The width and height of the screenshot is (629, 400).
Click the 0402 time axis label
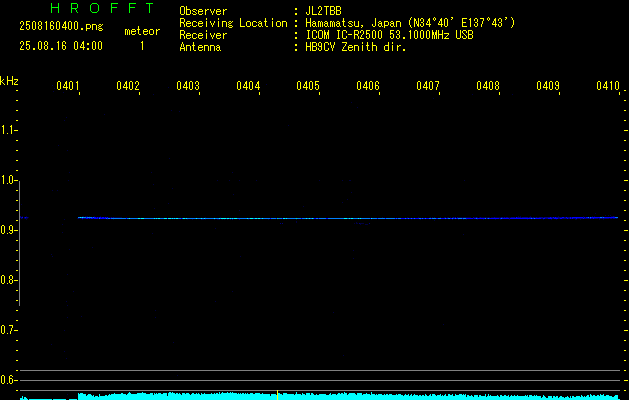point(128,86)
